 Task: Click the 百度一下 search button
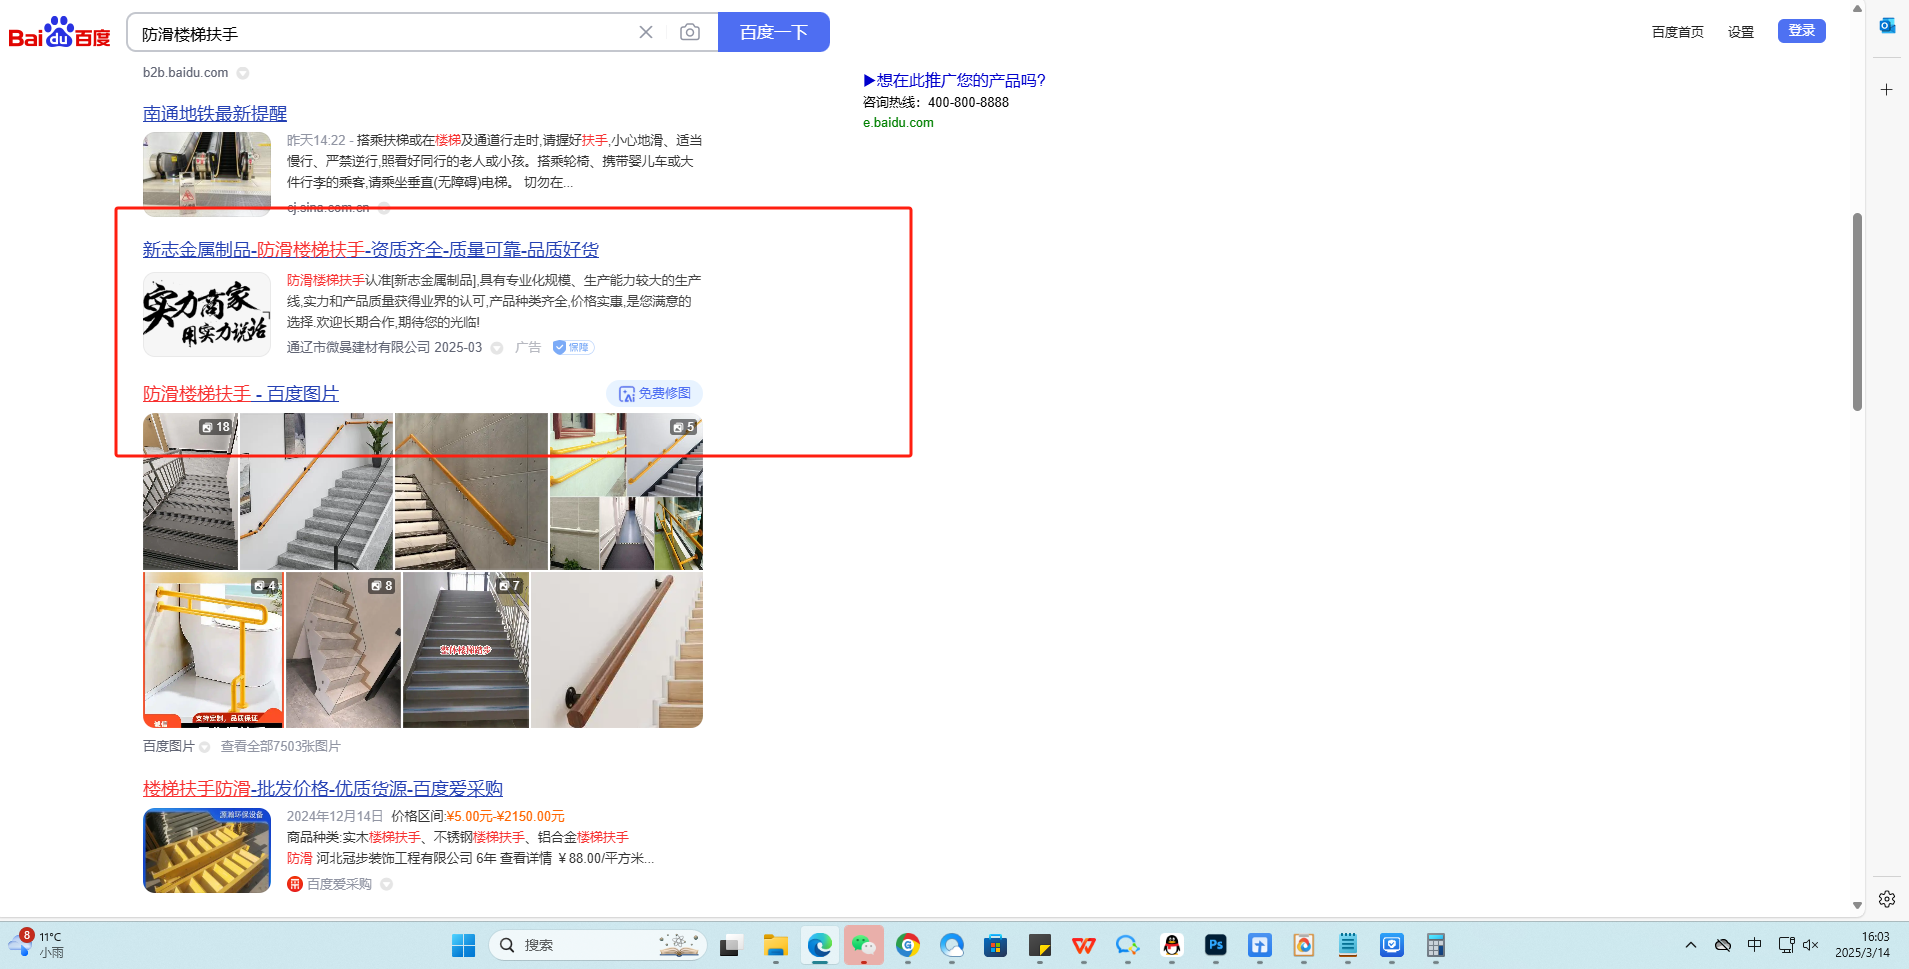click(x=774, y=32)
